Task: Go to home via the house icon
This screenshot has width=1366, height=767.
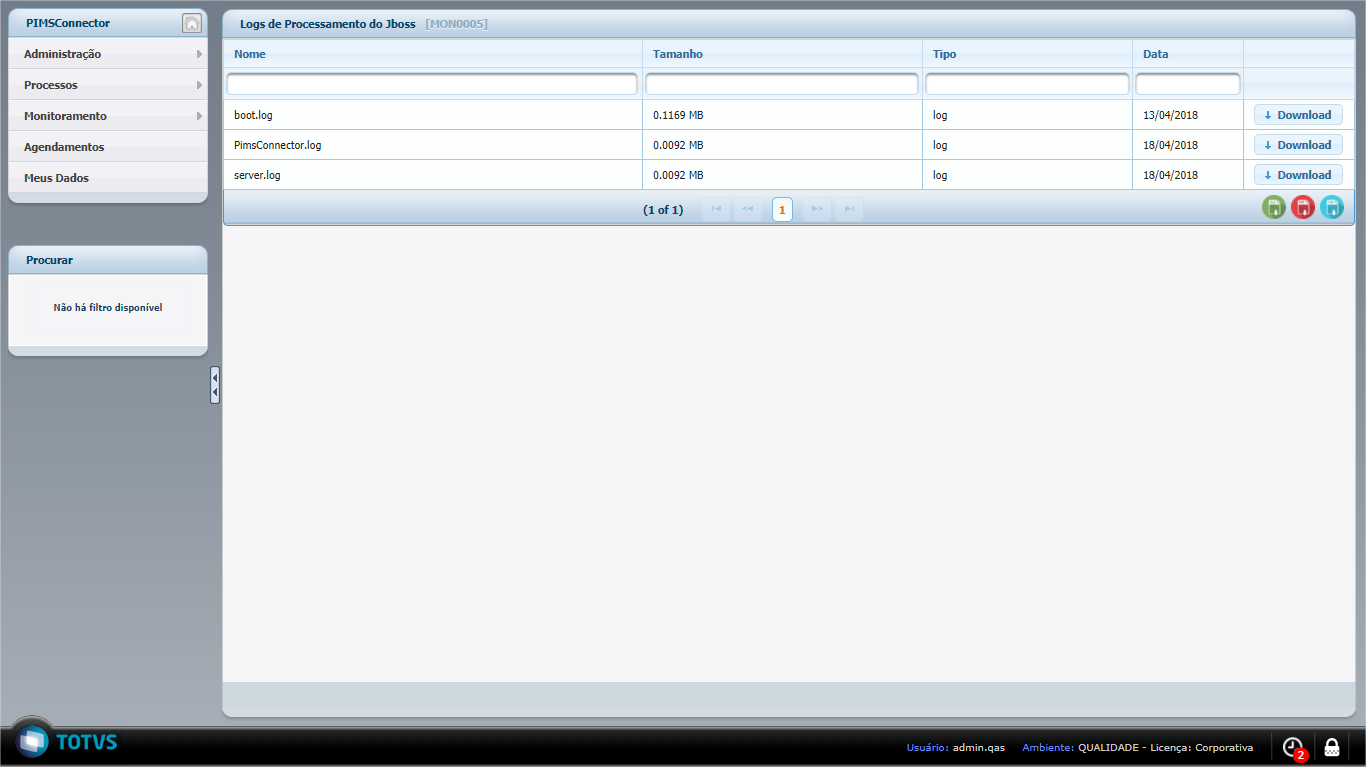Action: coord(192,23)
